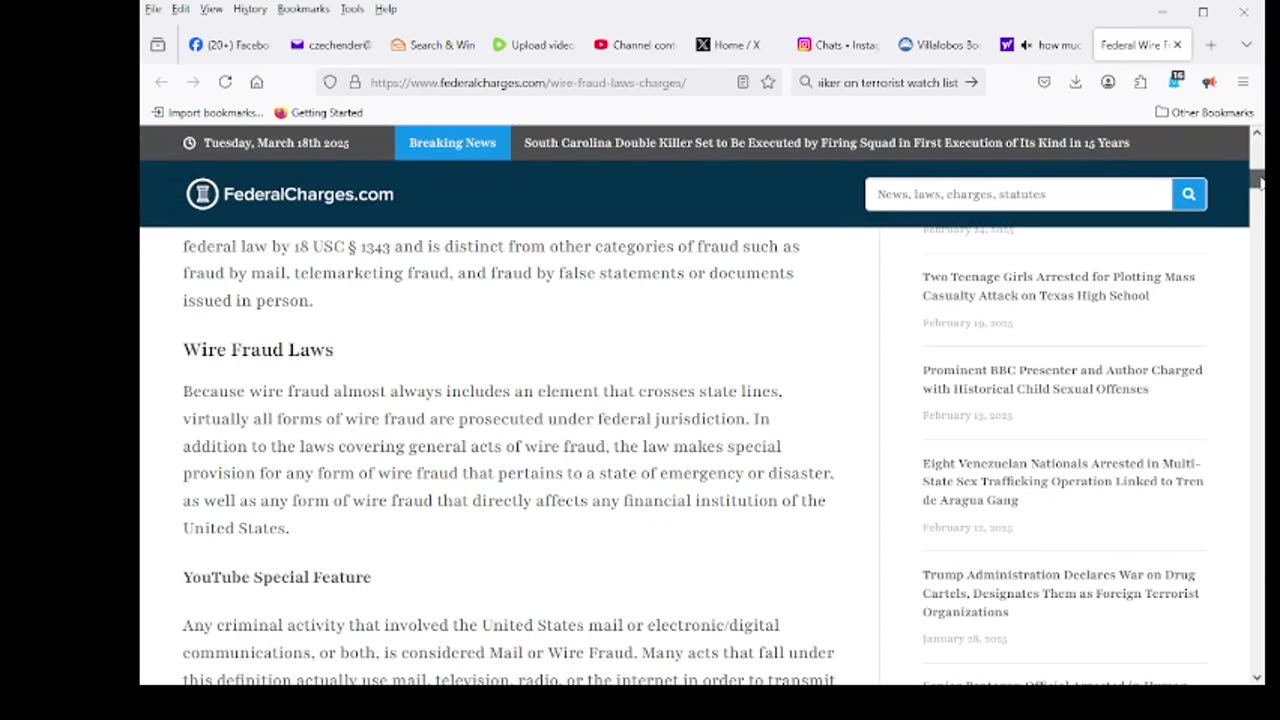Switch to the Yahoo 'how muc' tab
The height and width of the screenshot is (720, 1280).
click(x=1040, y=45)
